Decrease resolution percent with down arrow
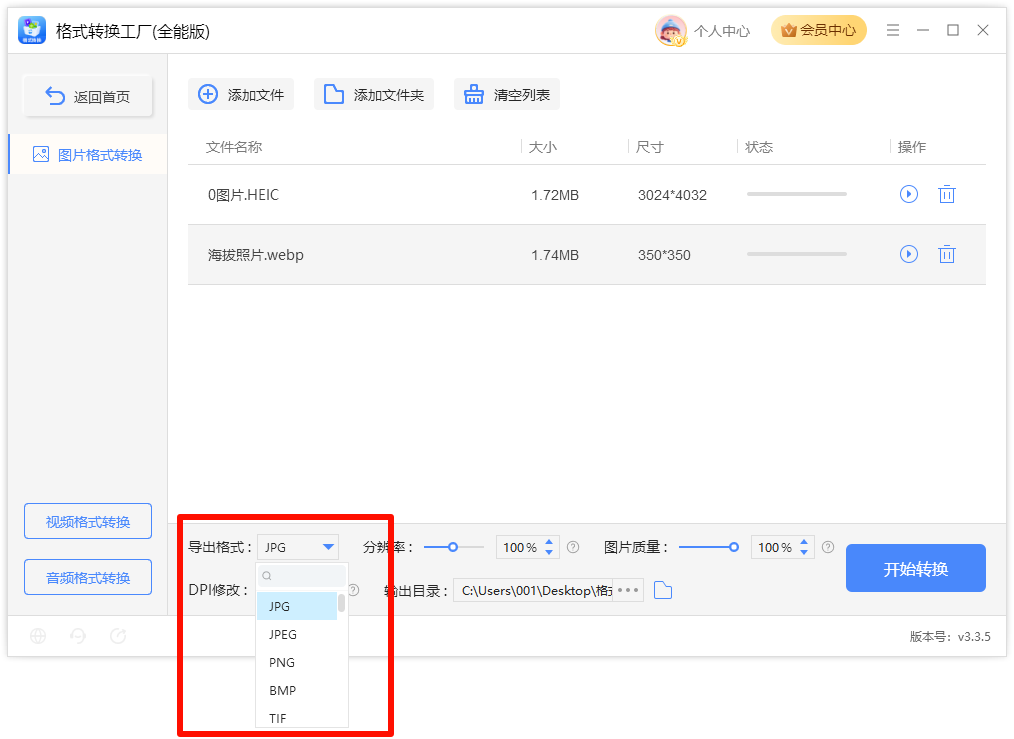Image resolution: width=1014 pixels, height=739 pixels. [x=549, y=552]
